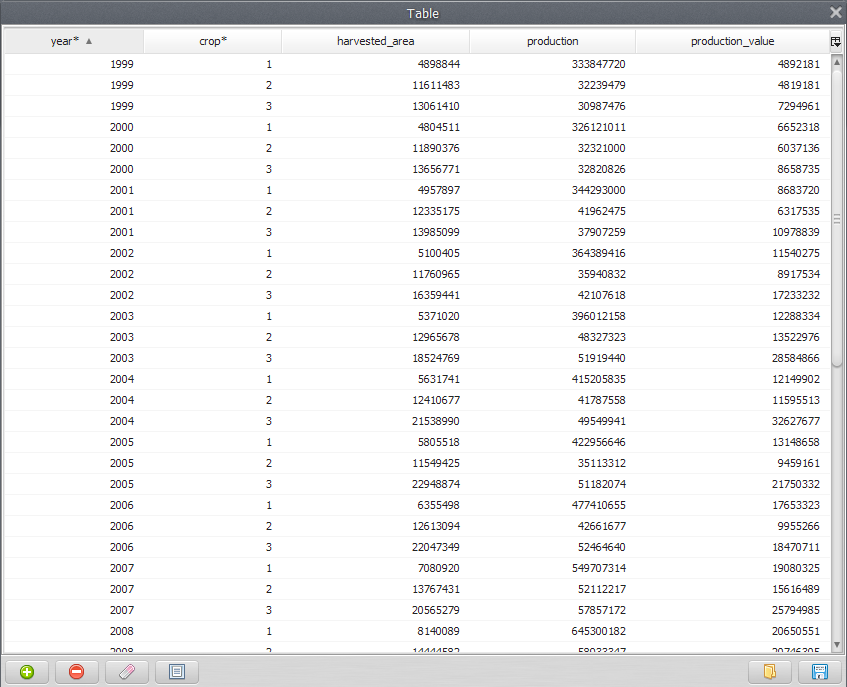This screenshot has width=847, height=687.
Task: Click the yellow copy documents icon
Action: (769, 672)
